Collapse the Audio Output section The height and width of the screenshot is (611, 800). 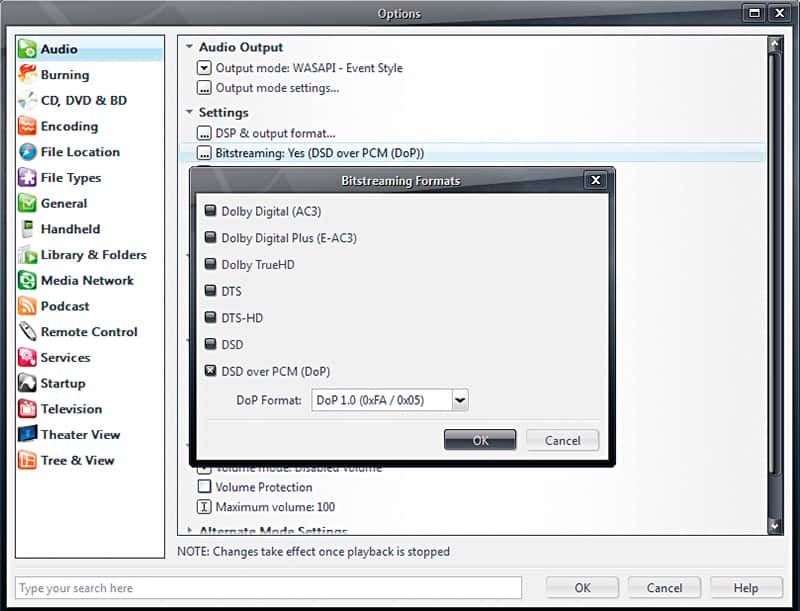pos(189,47)
